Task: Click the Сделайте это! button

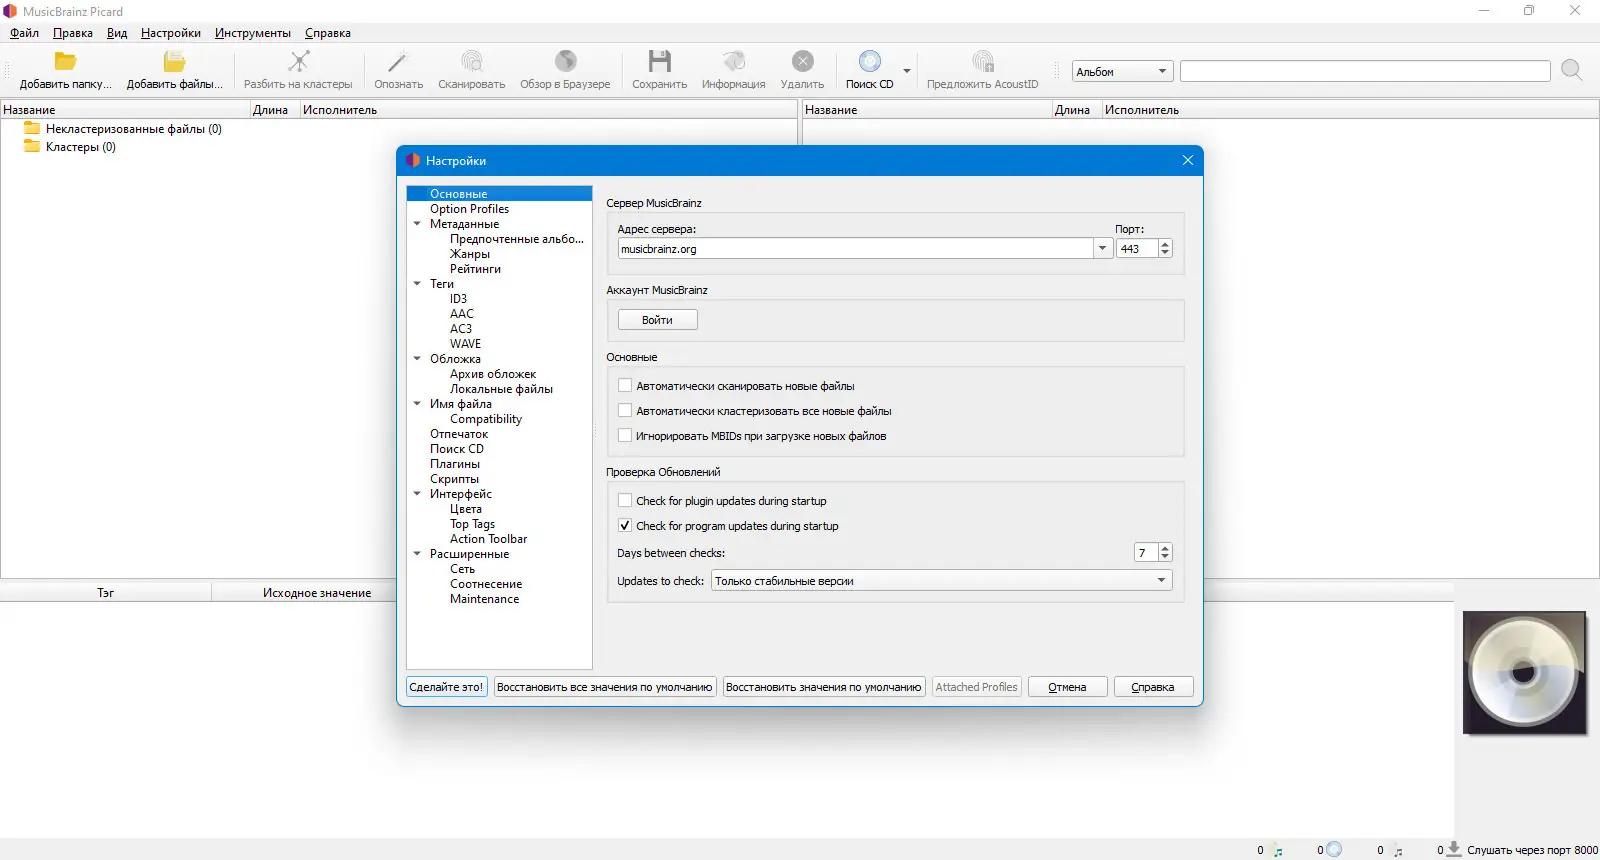Action: pyautogui.click(x=446, y=687)
